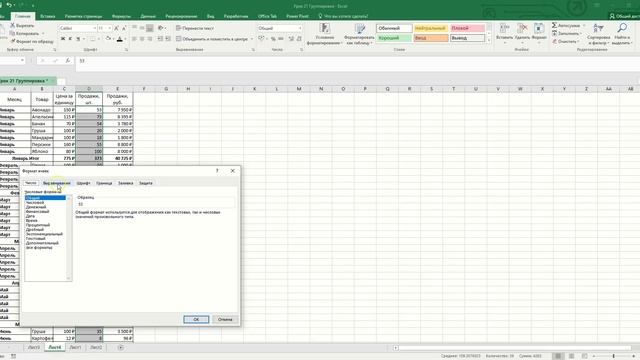
Task: Click align right icon in alignment group
Action: [150, 39]
